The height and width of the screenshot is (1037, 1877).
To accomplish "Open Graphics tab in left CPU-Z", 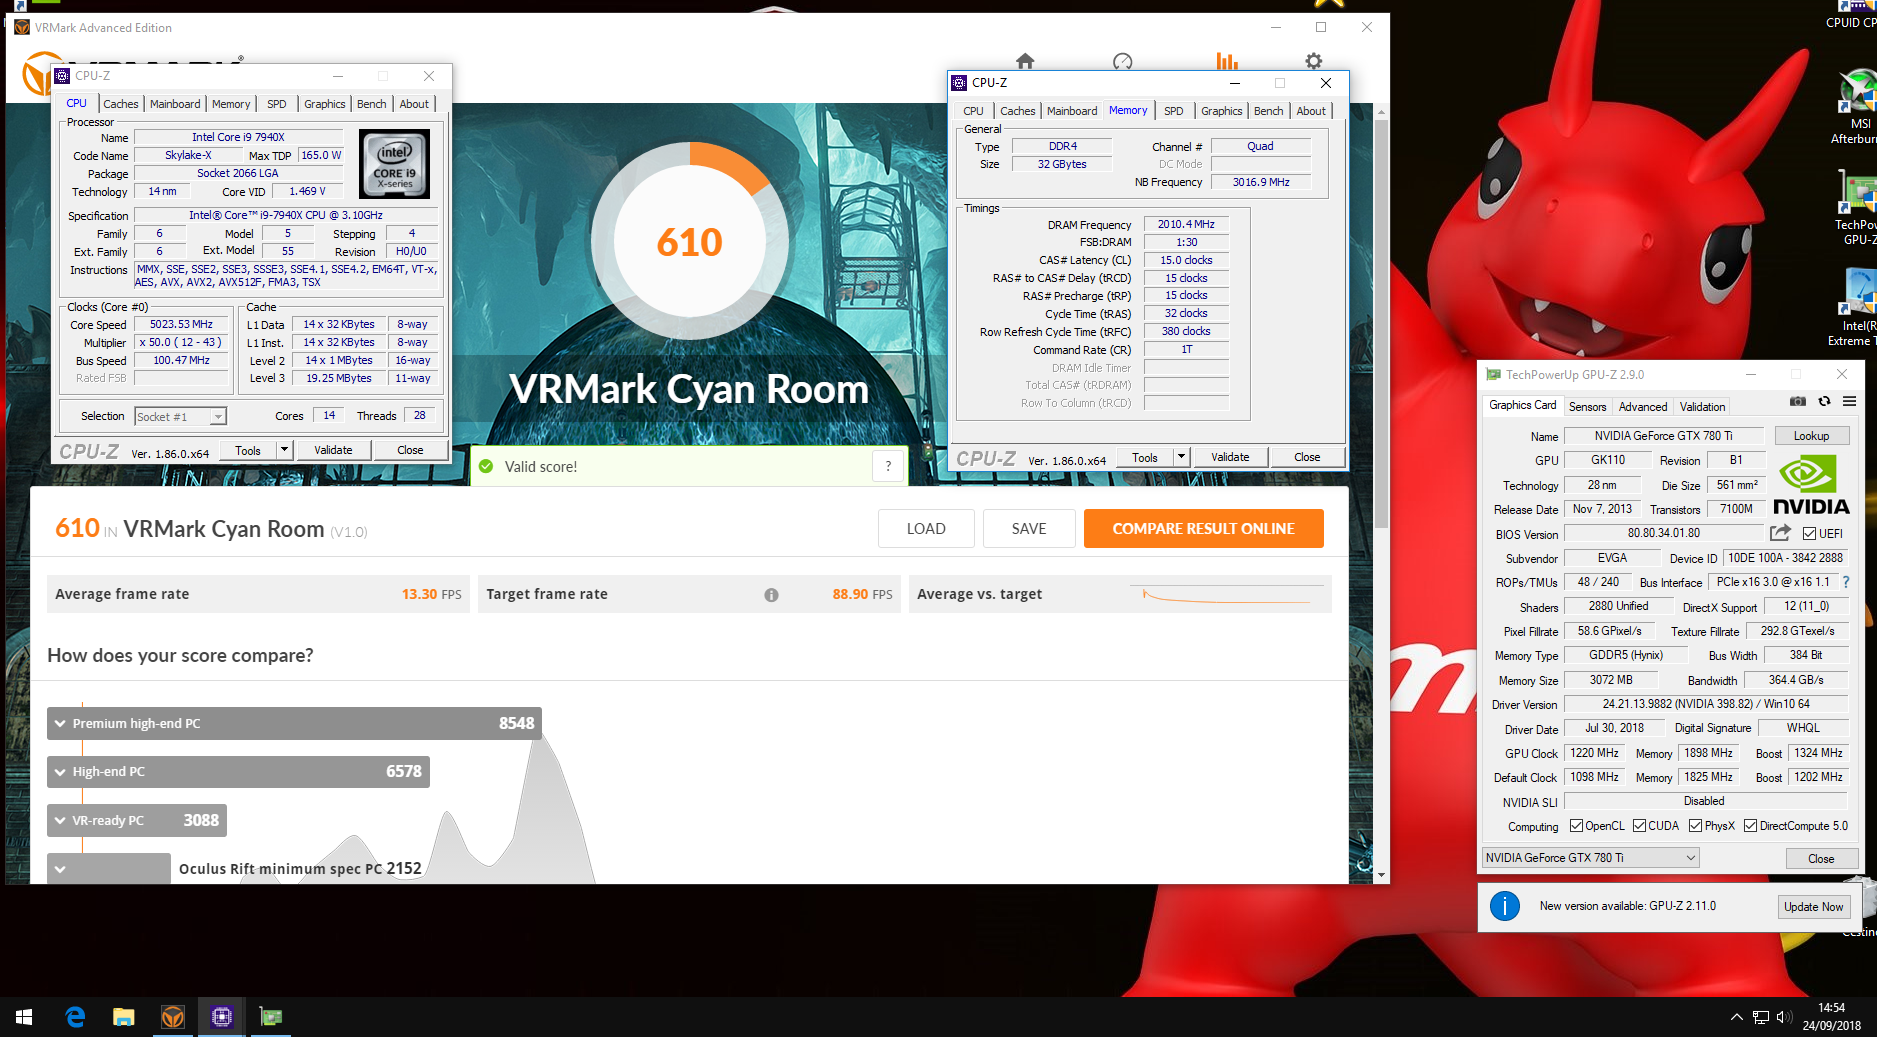I will (x=325, y=104).
